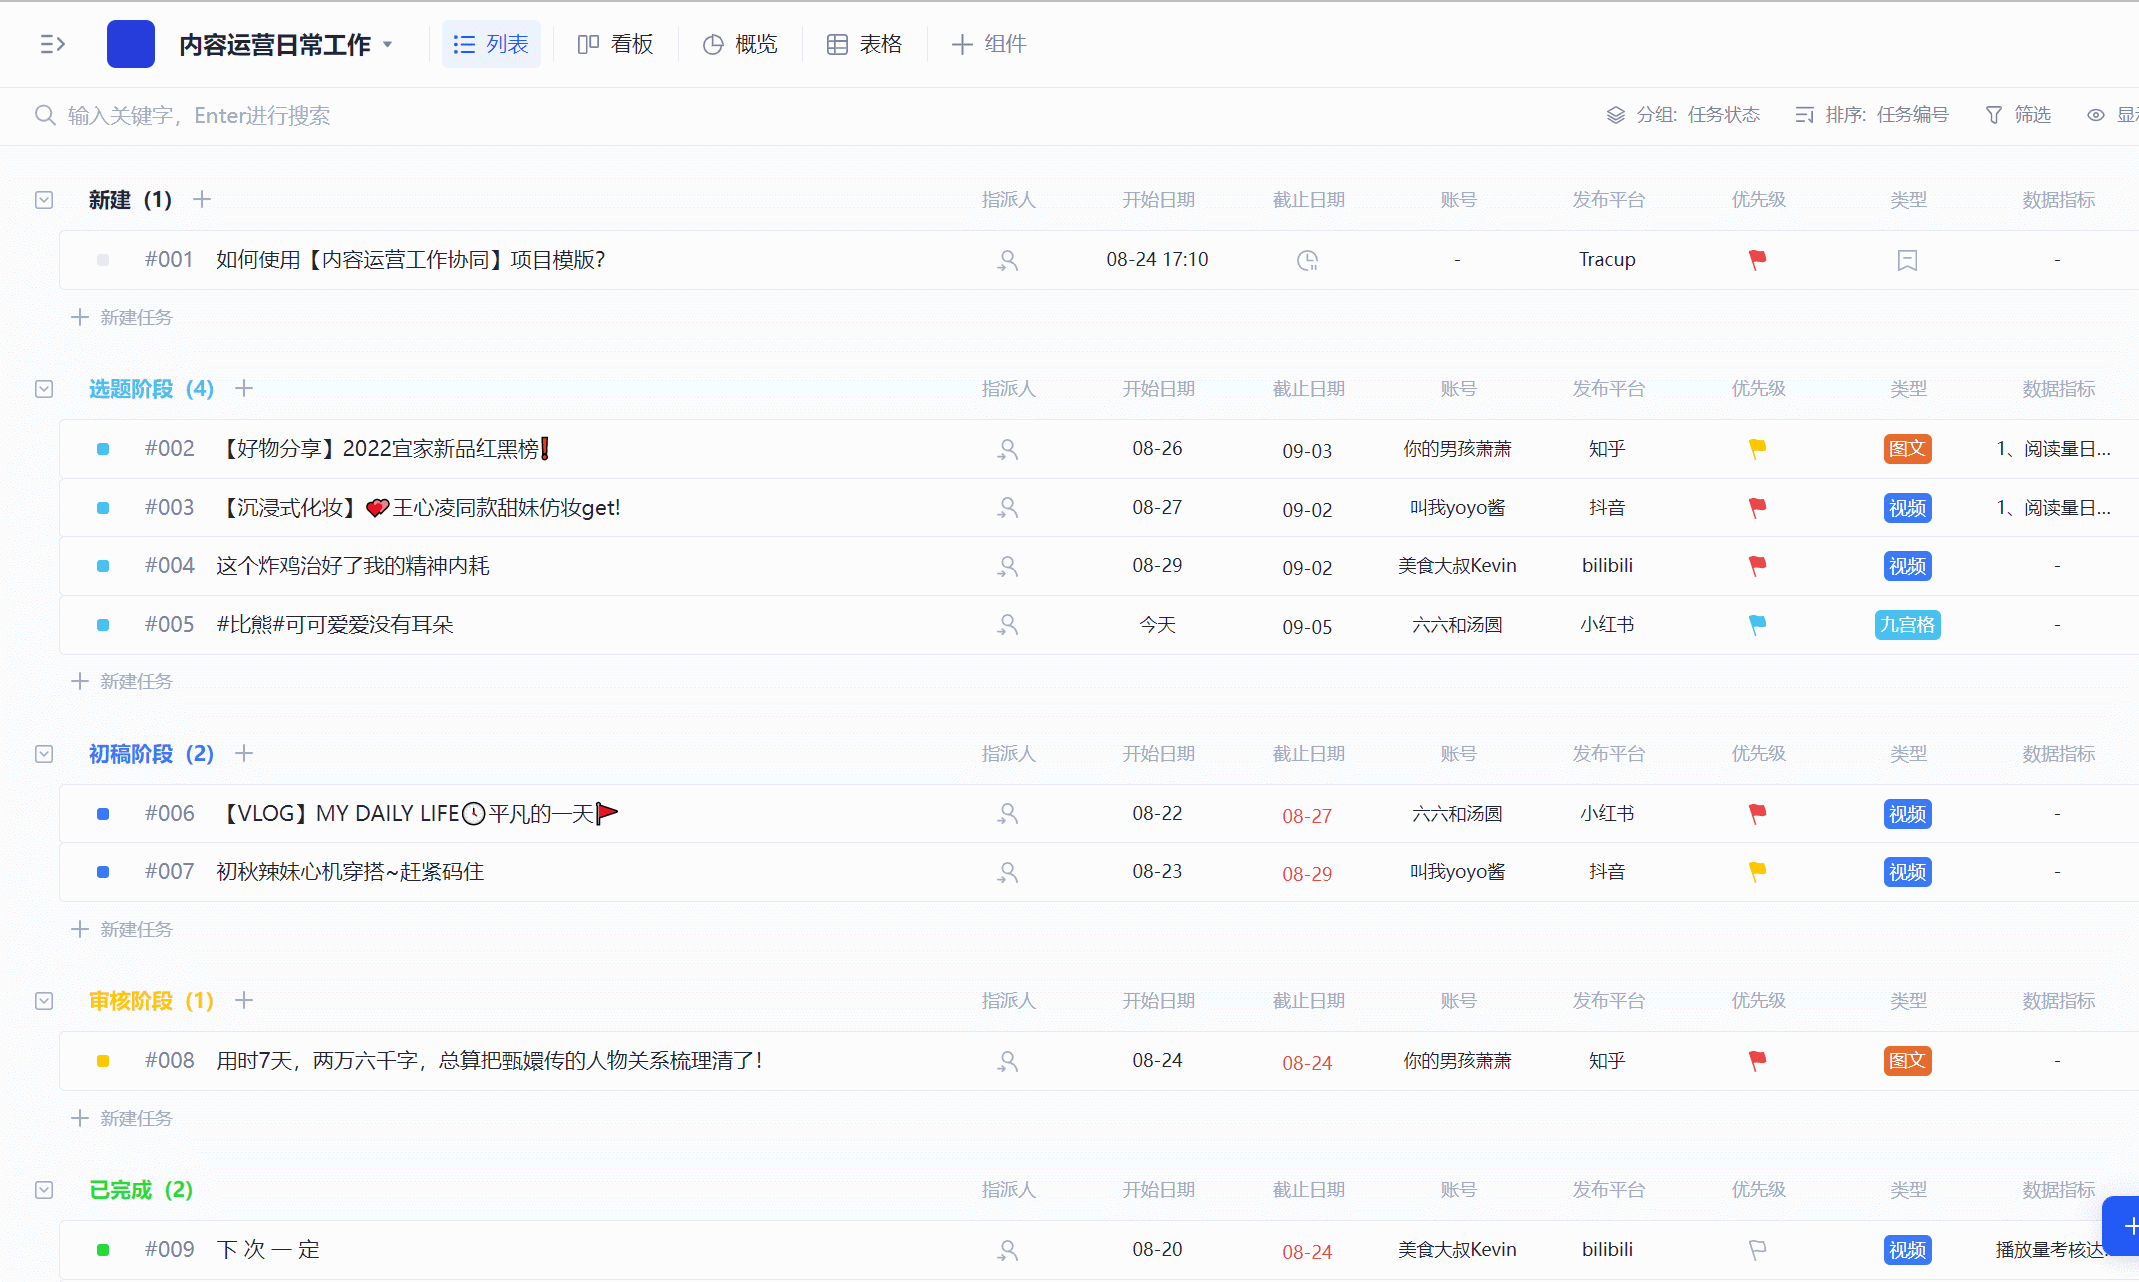Collapse the 新建 group checkbox toggle
This screenshot has height=1282, width=2139.
click(44, 200)
